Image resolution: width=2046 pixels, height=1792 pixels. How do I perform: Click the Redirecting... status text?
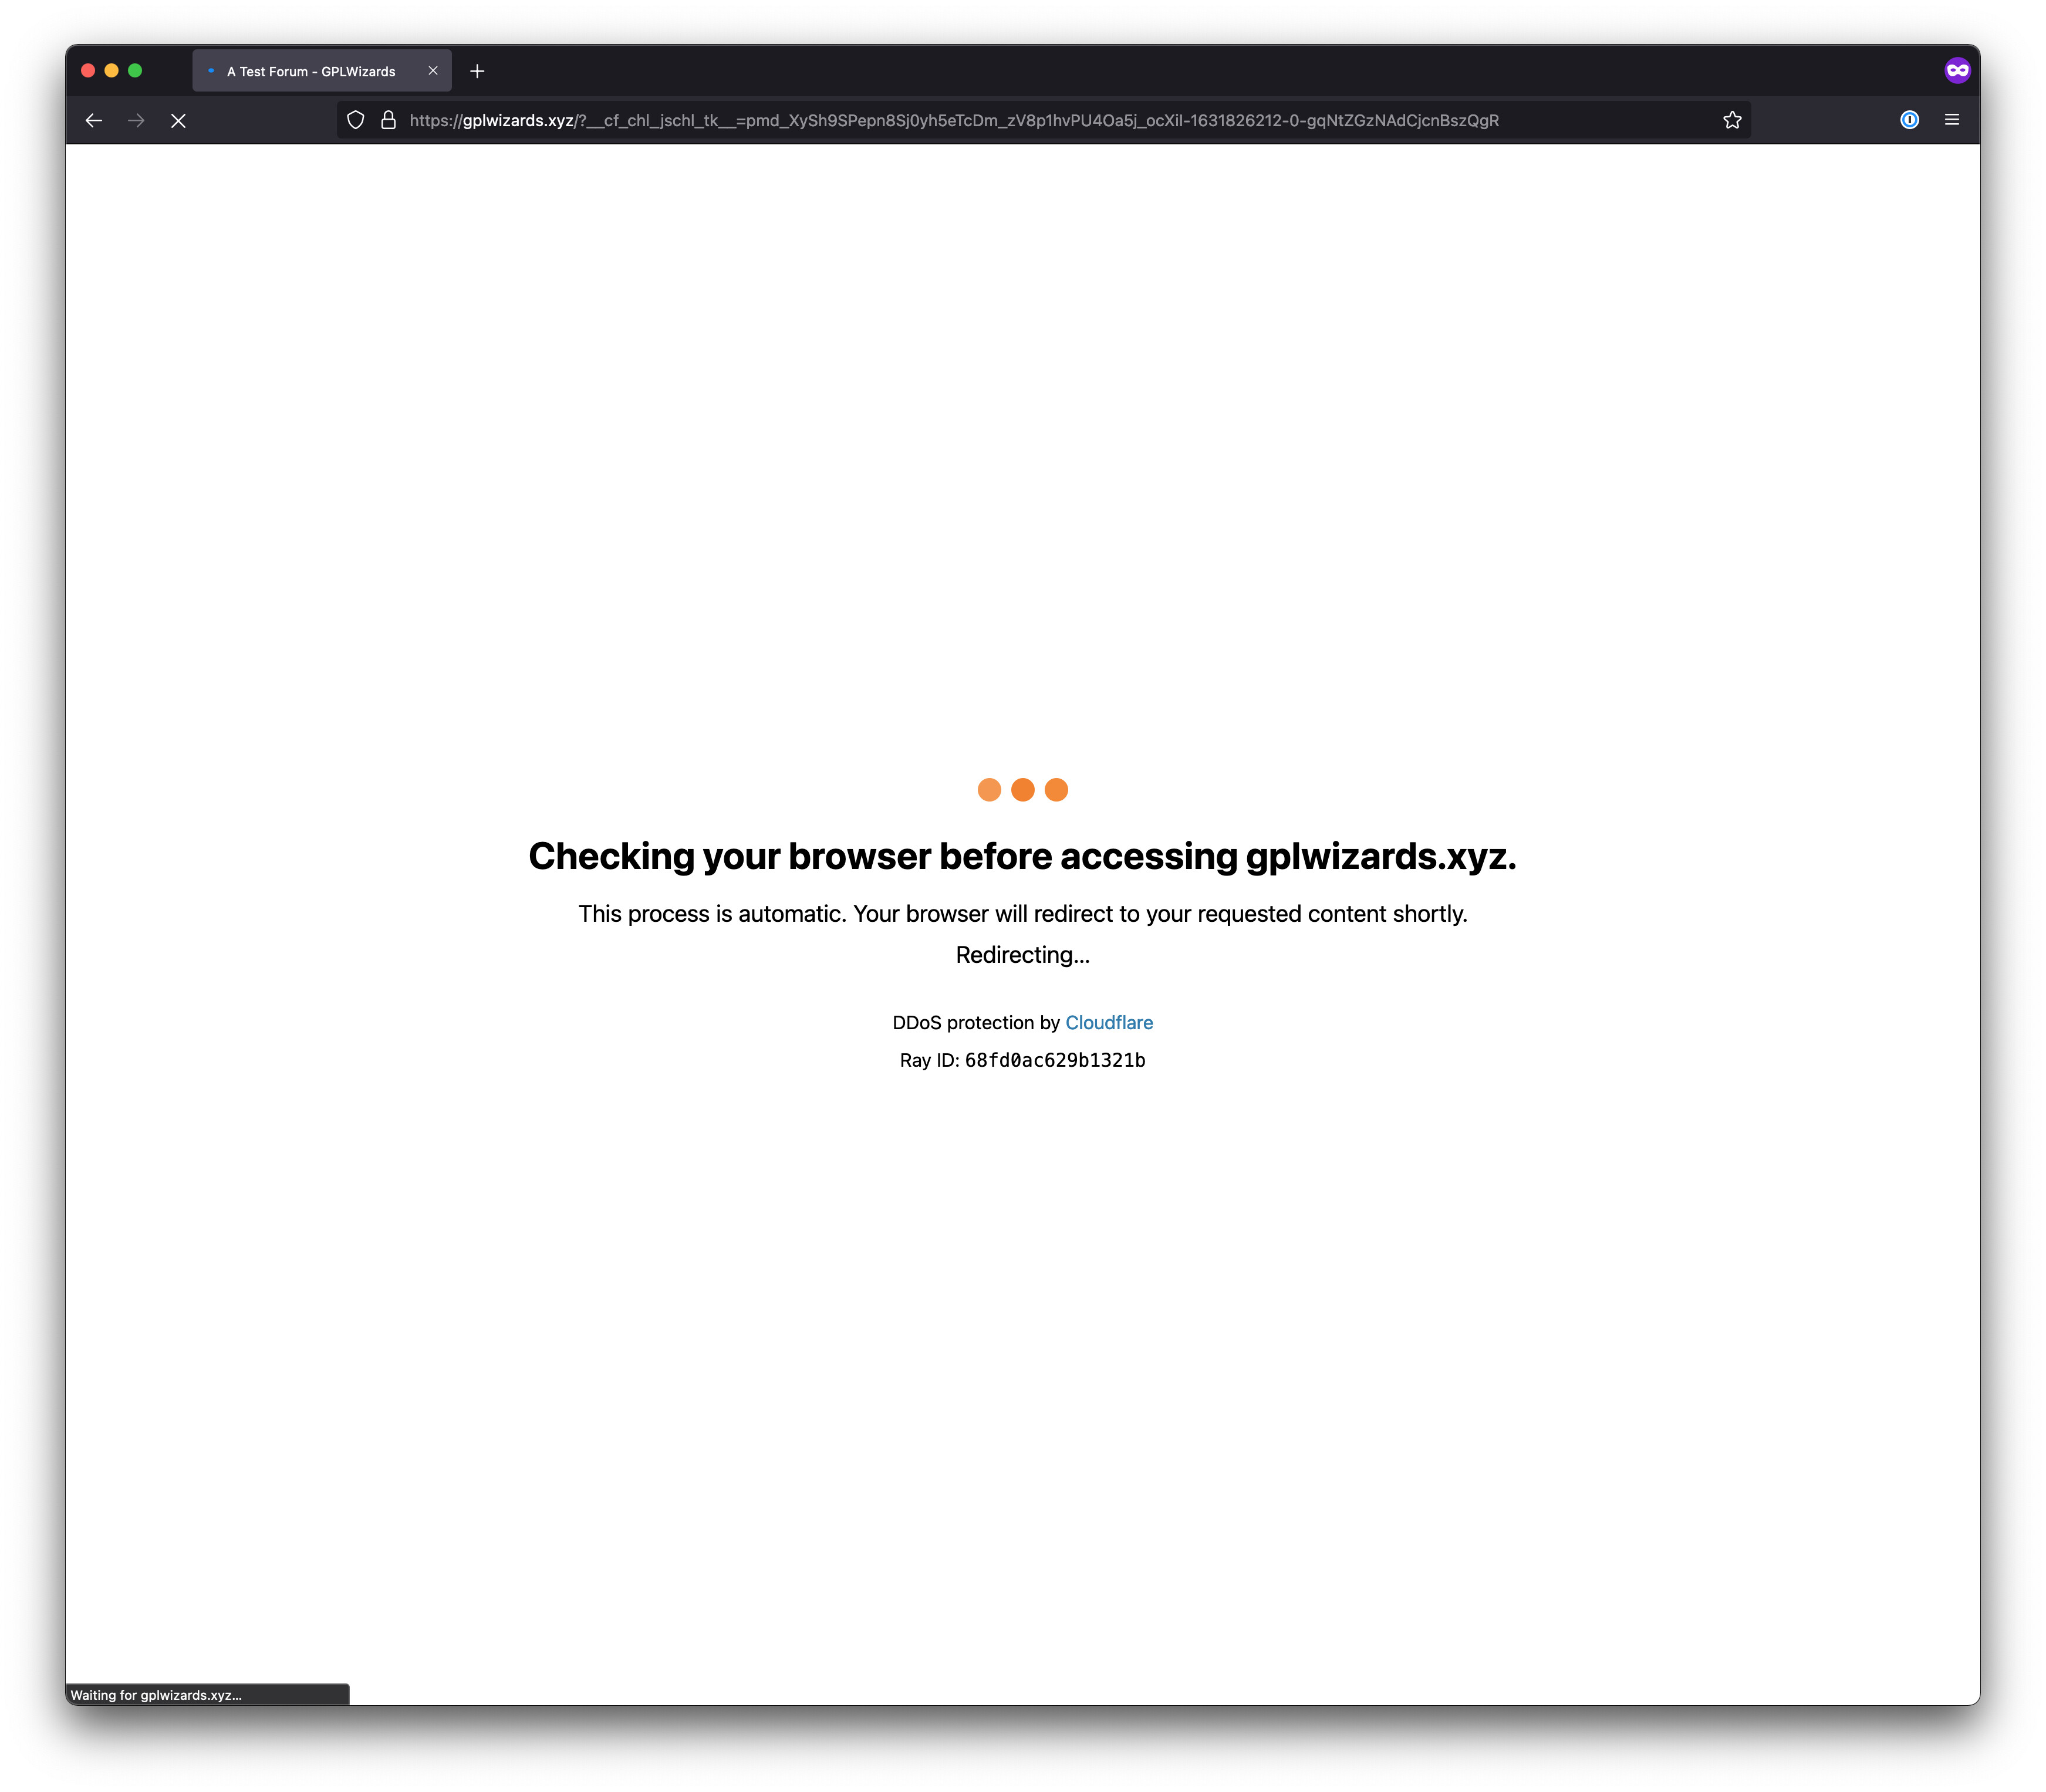tap(1022, 955)
